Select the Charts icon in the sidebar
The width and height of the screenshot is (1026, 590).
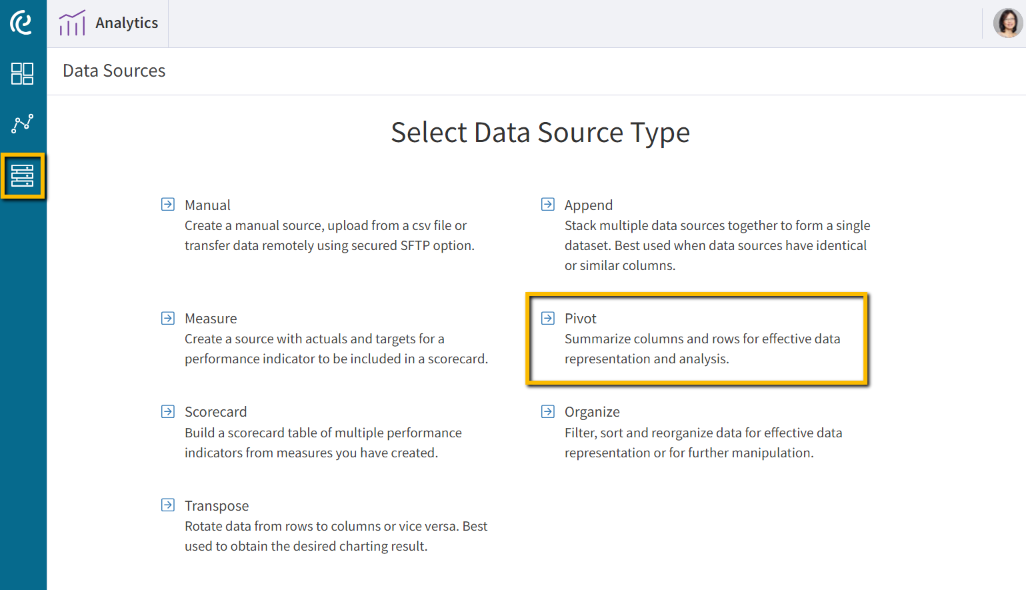pos(22,124)
